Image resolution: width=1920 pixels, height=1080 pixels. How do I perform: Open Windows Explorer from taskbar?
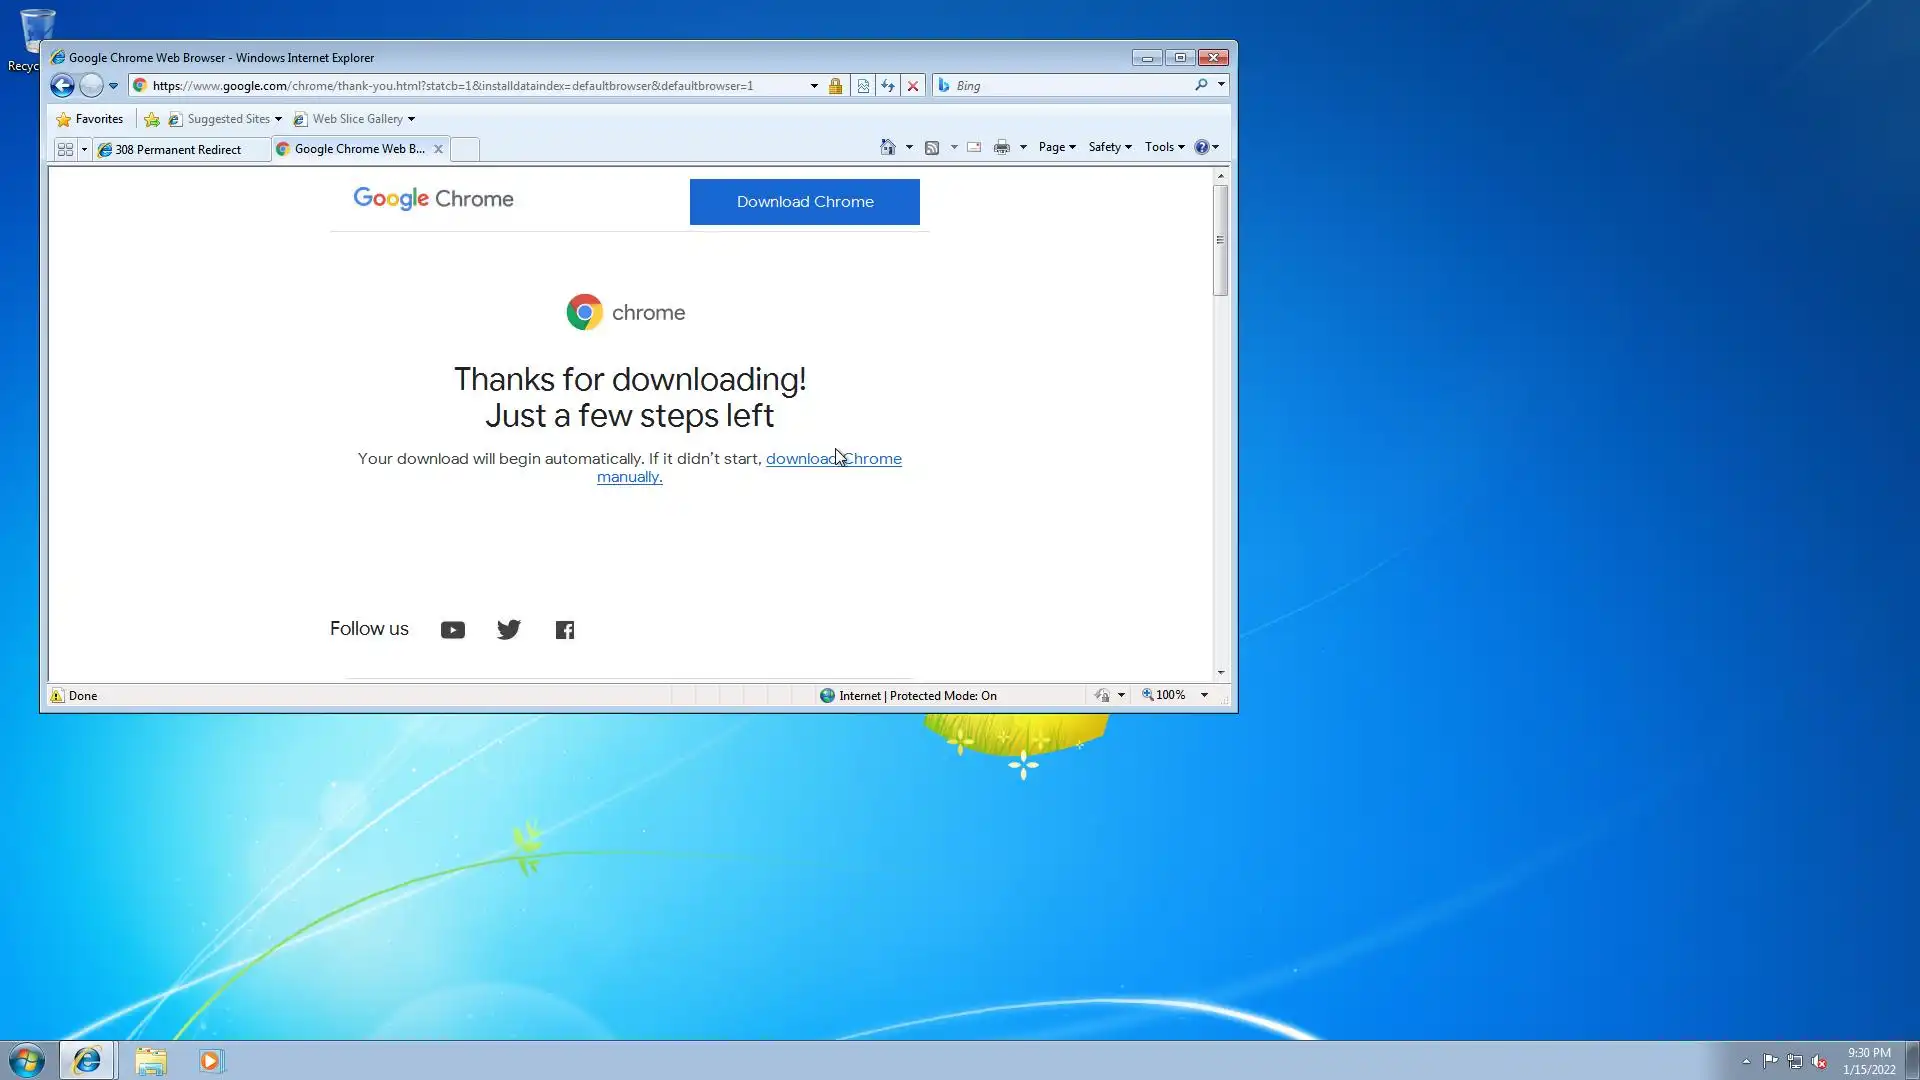151,1061
